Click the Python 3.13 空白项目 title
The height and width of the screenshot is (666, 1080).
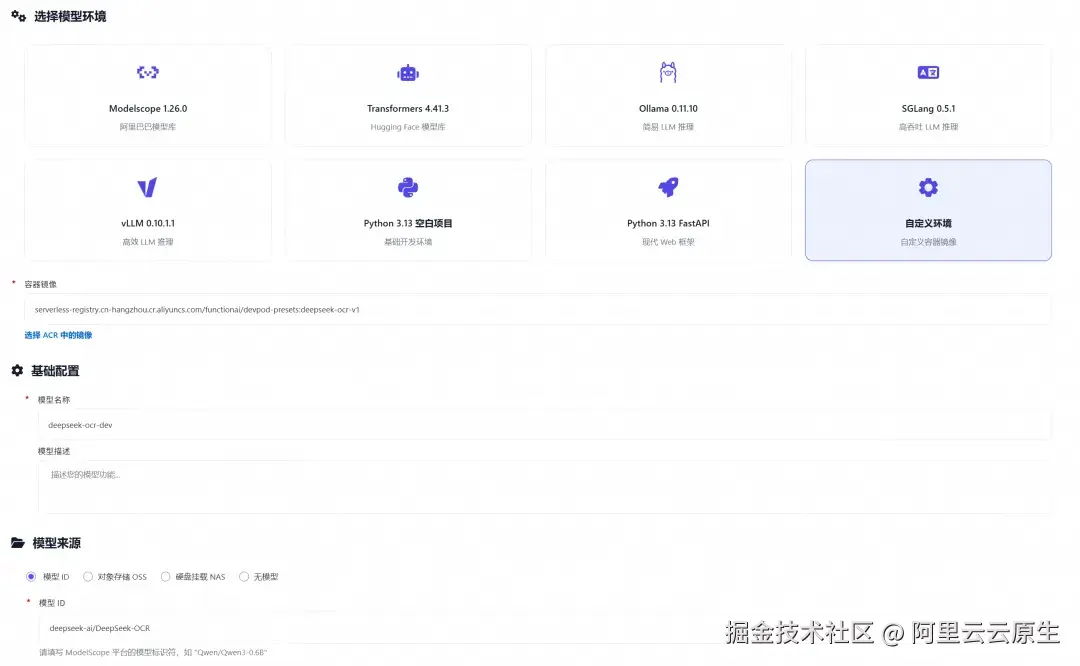[408, 223]
